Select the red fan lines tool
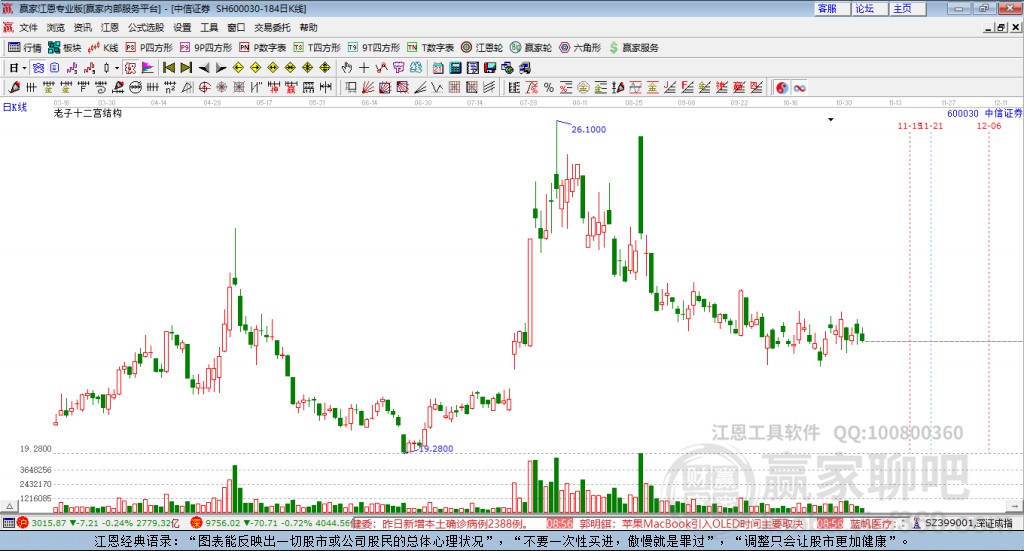 [x=368, y=87]
